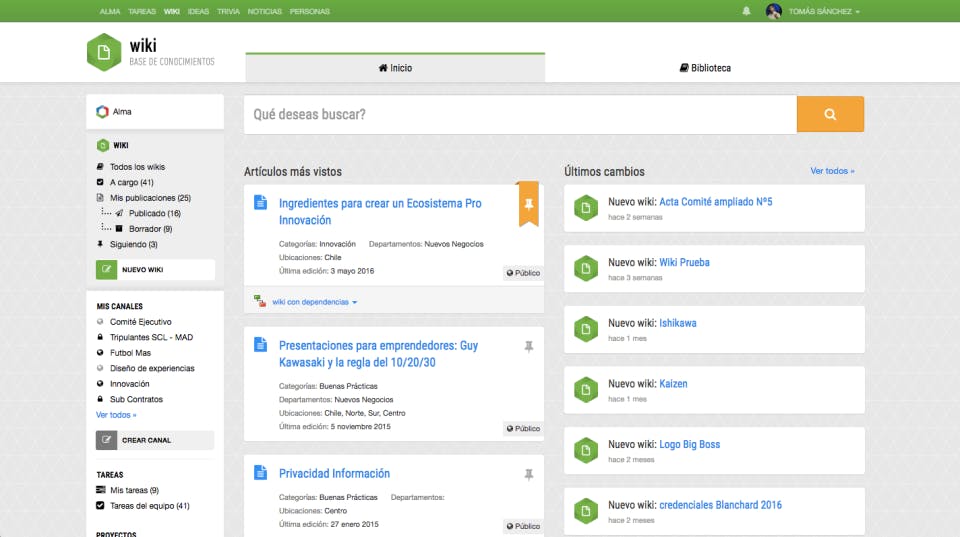
Task: Open TRIVIA in the top menu
Action: (228, 12)
